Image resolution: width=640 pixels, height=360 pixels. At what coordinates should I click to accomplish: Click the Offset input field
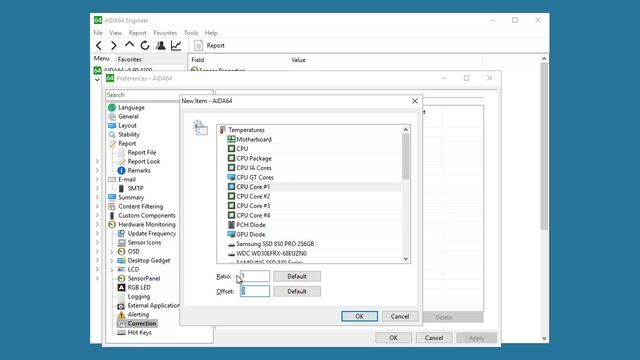click(x=255, y=291)
